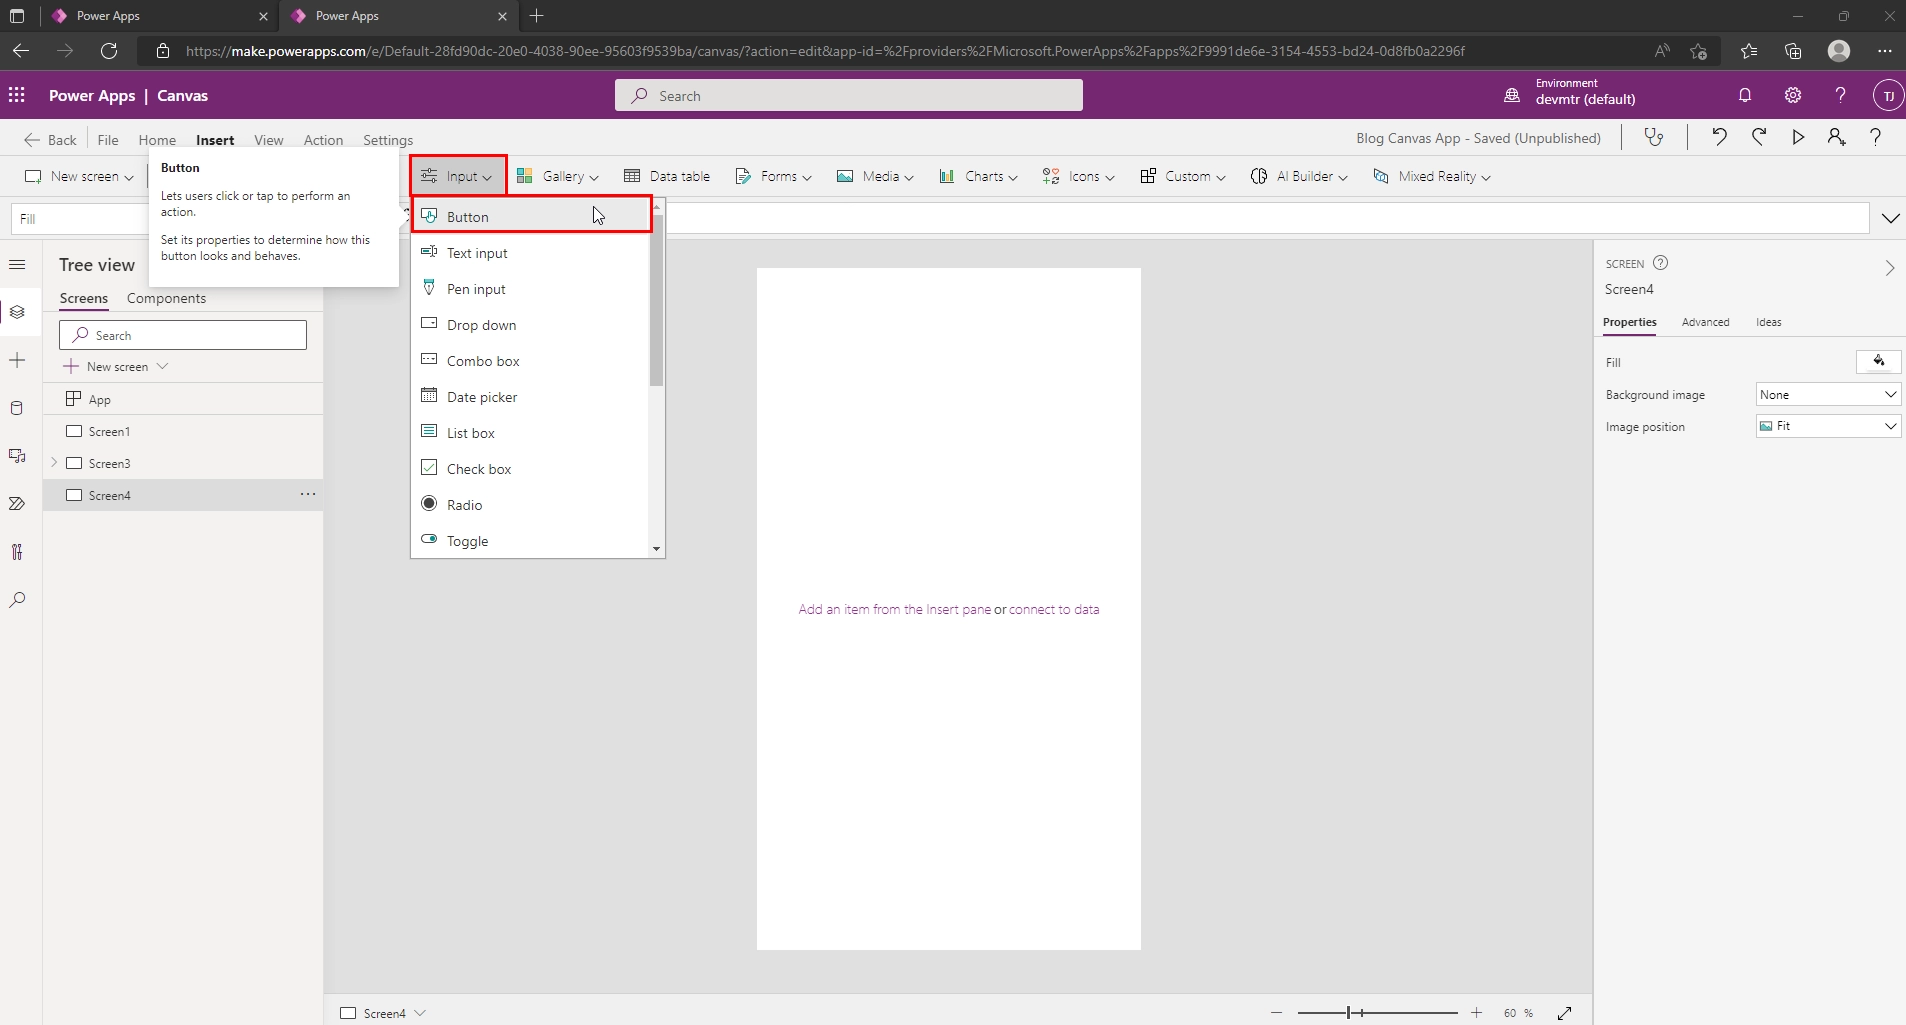Select Pen input from menu
Image resolution: width=1906 pixels, height=1025 pixels.
[x=530, y=289]
